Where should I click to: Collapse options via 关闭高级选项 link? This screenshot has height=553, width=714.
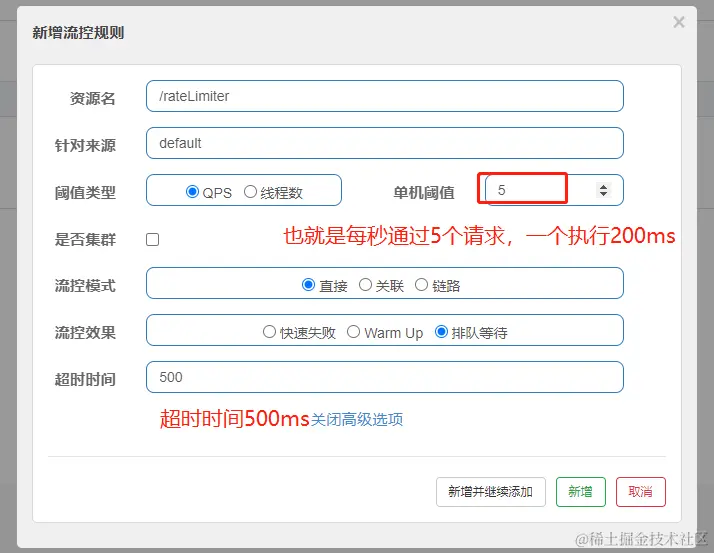(357, 419)
